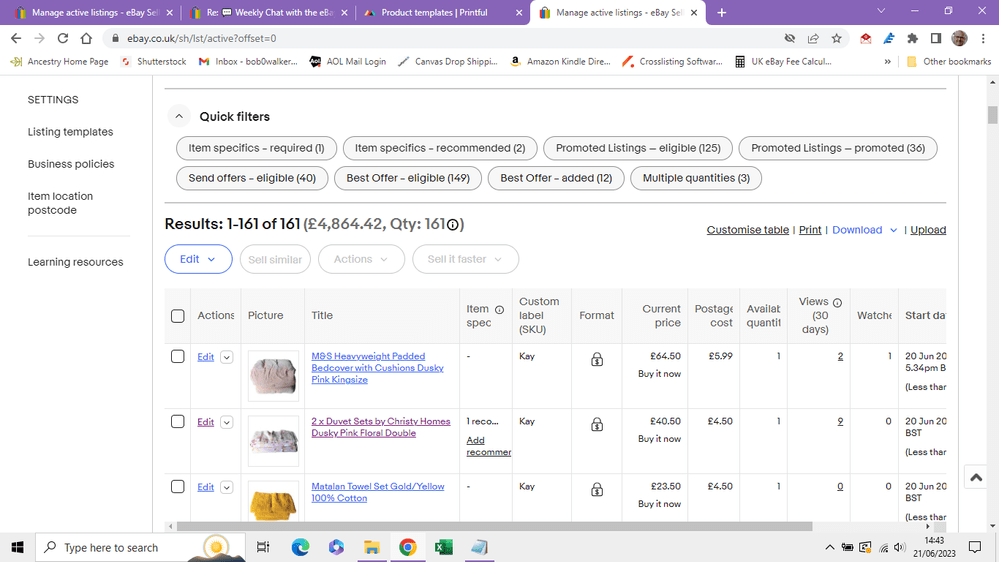Click the Item specifics column info icon
The height and width of the screenshot is (562, 999).
tap(500, 310)
